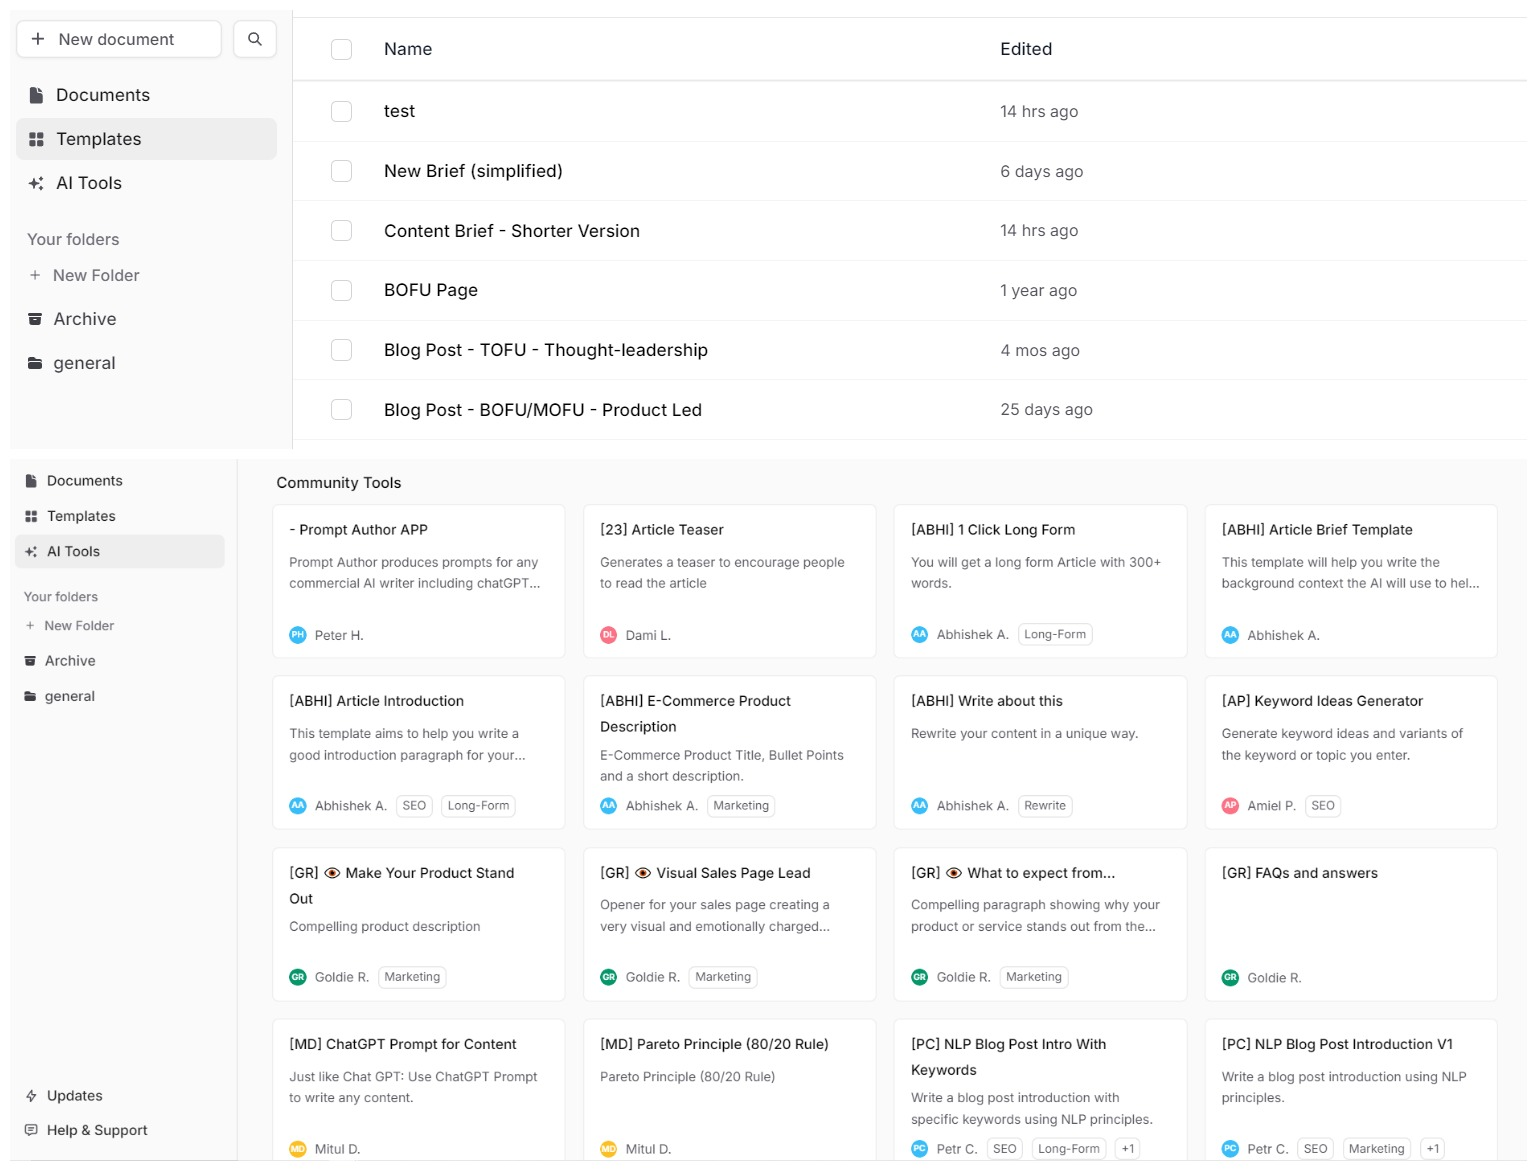Click the '6 days ago' edited cell
The width and height of the screenshot is (1537, 1170).
(x=1042, y=171)
